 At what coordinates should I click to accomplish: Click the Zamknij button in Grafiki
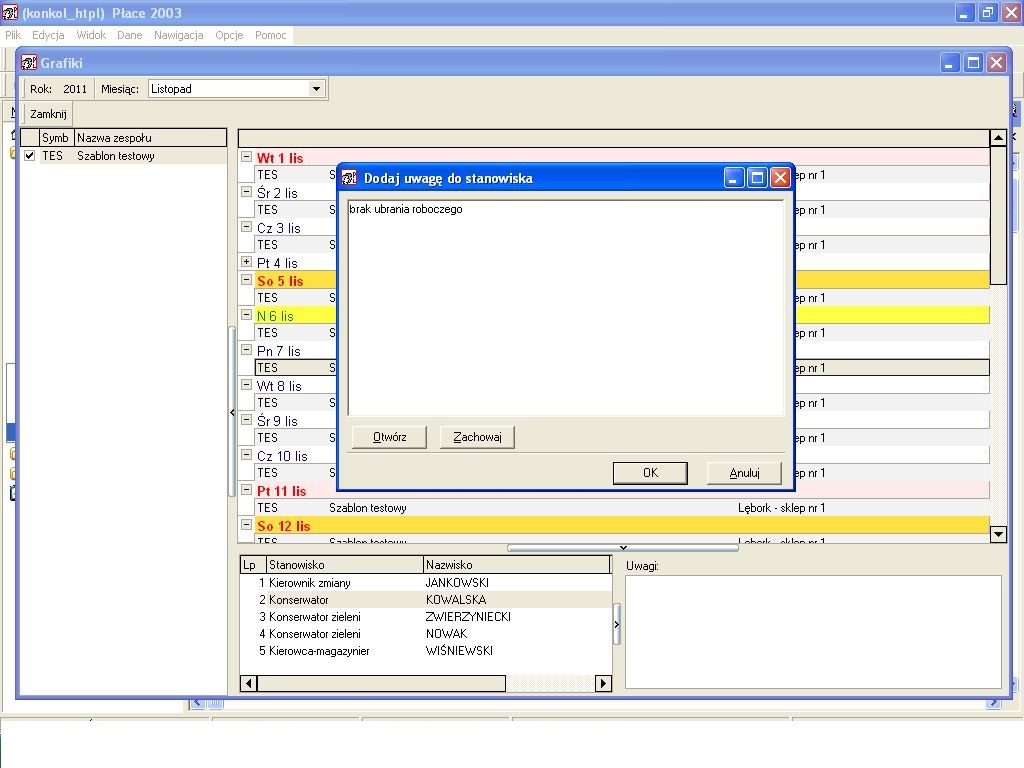point(48,114)
